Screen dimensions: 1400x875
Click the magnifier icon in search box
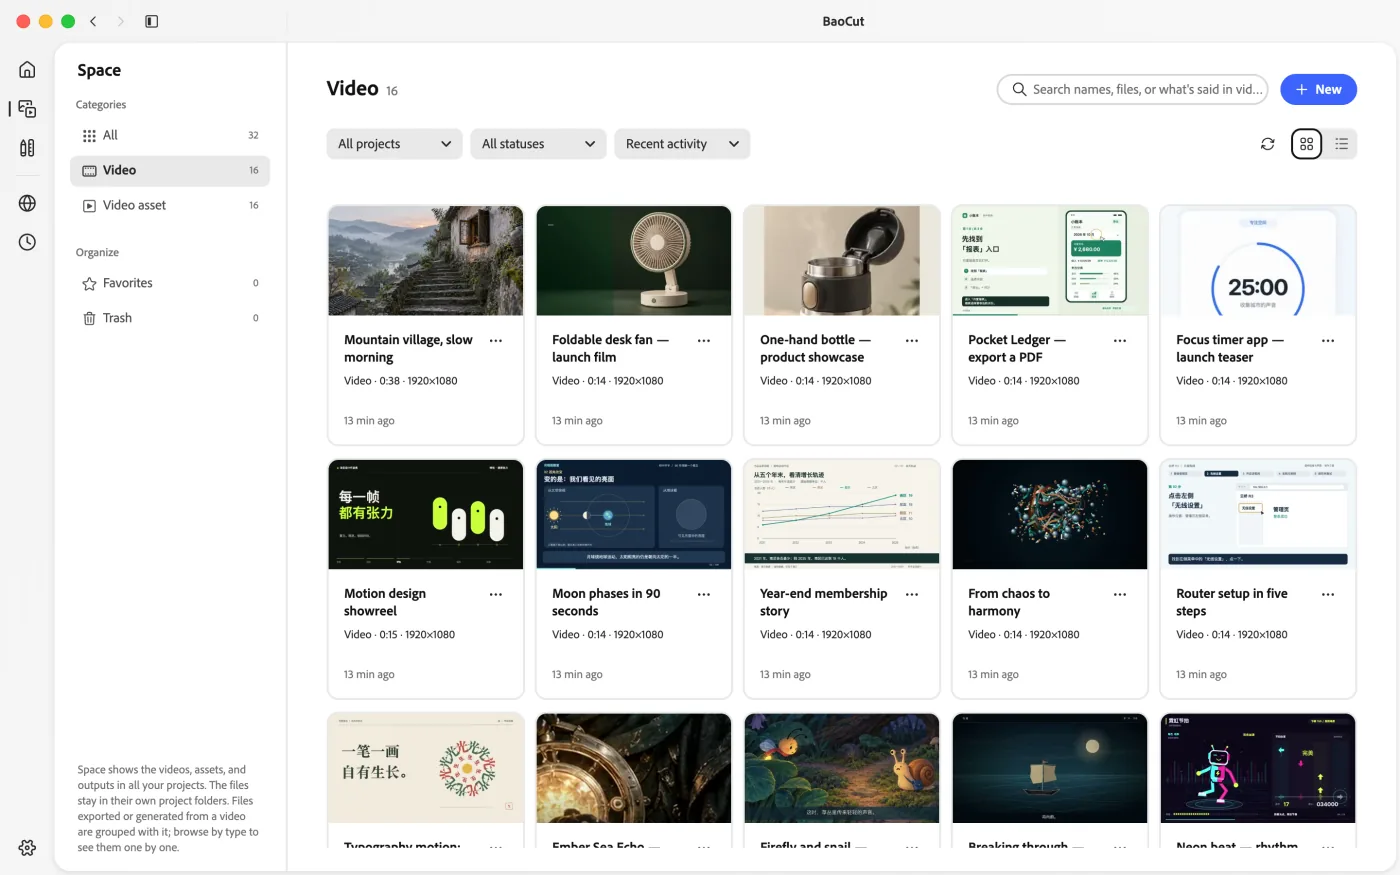tap(1019, 89)
